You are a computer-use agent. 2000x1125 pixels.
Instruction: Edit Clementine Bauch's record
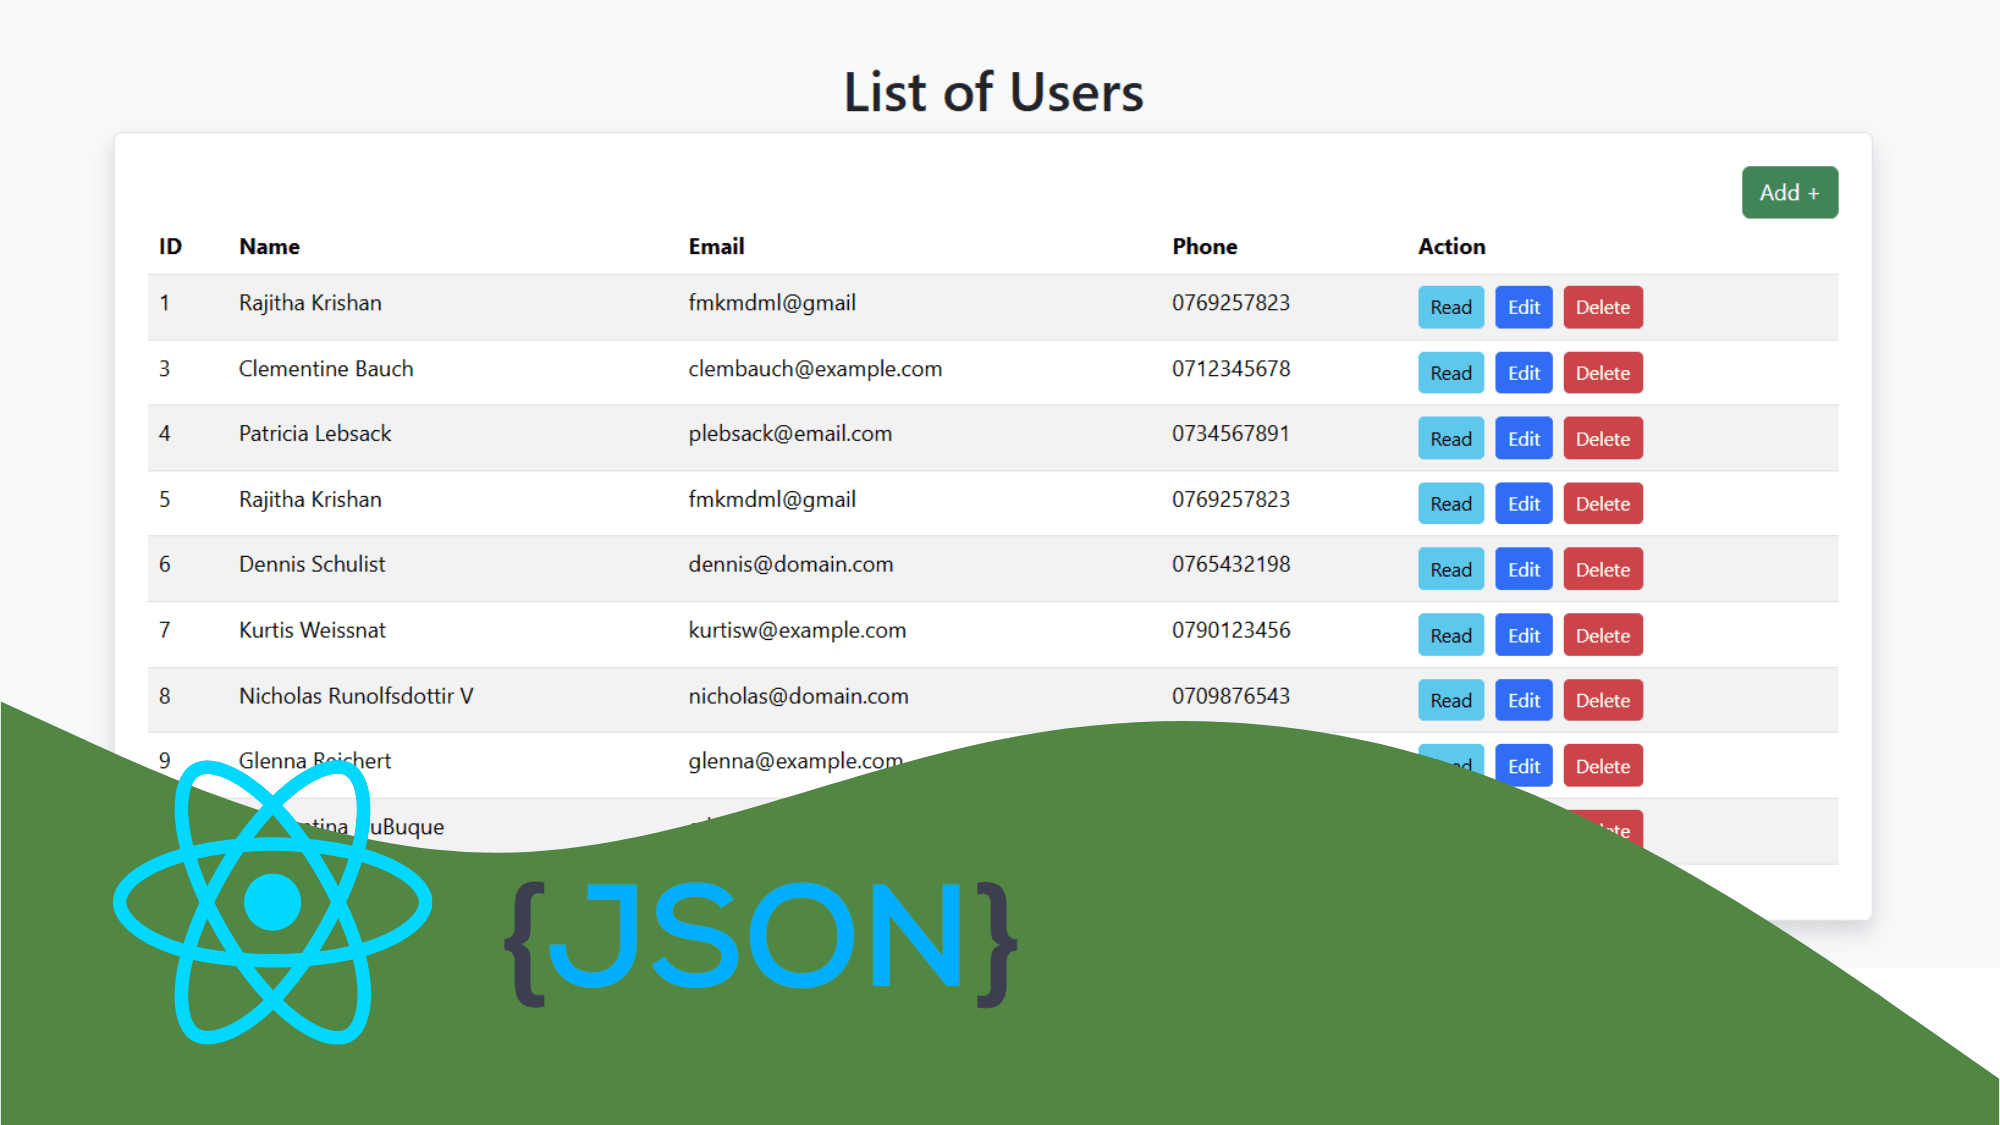point(1524,373)
